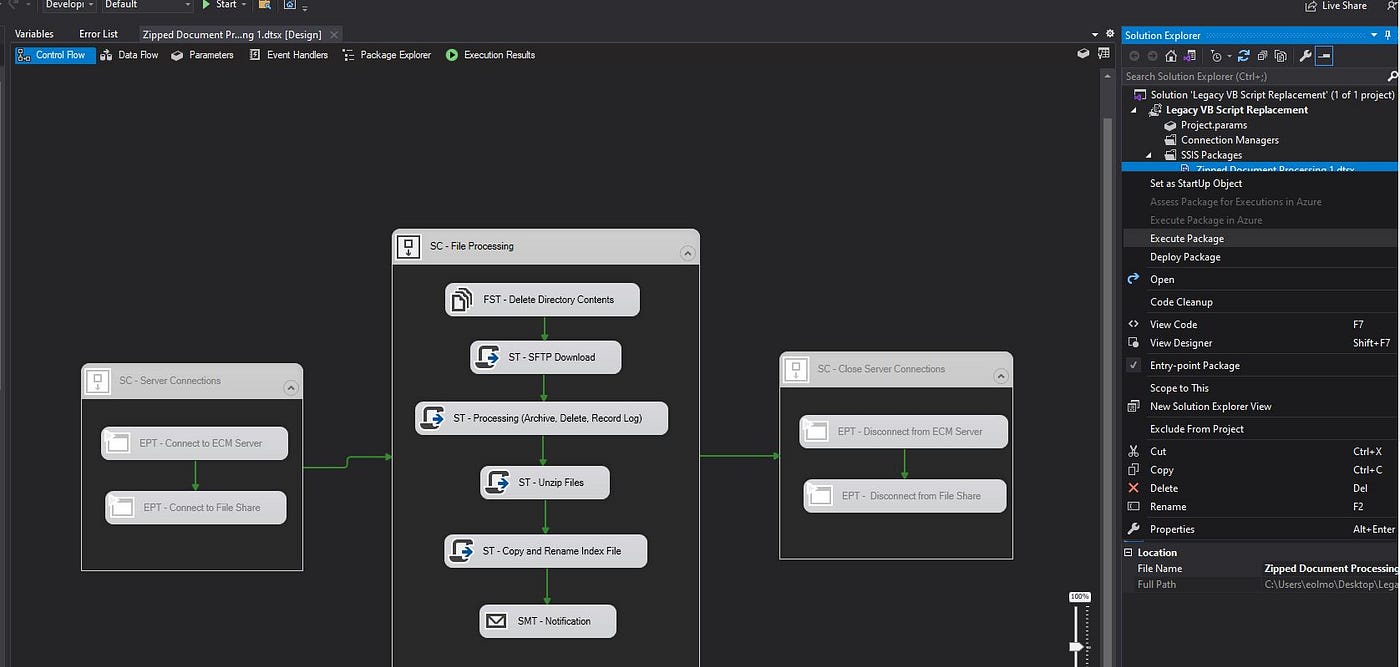Viewport: 1400px width, 667px height.
Task: Click the SMT - Notification mail icon
Action: (496, 621)
